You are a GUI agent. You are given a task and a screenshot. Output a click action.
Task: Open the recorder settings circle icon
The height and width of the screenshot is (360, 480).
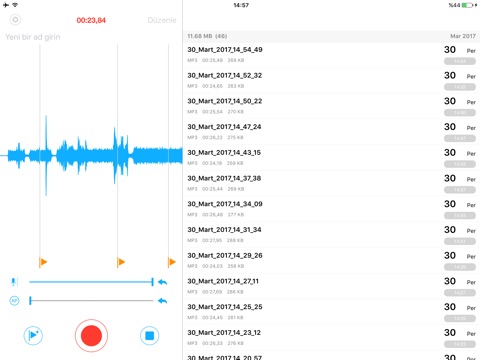click(x=15, y=20)
